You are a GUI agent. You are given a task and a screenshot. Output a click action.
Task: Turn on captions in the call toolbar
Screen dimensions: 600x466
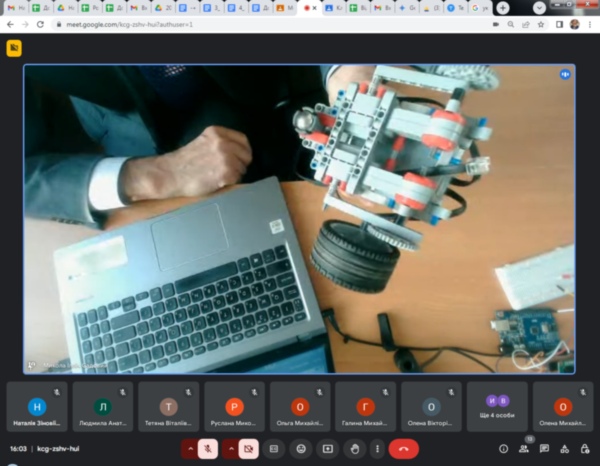tap(273, 449)
